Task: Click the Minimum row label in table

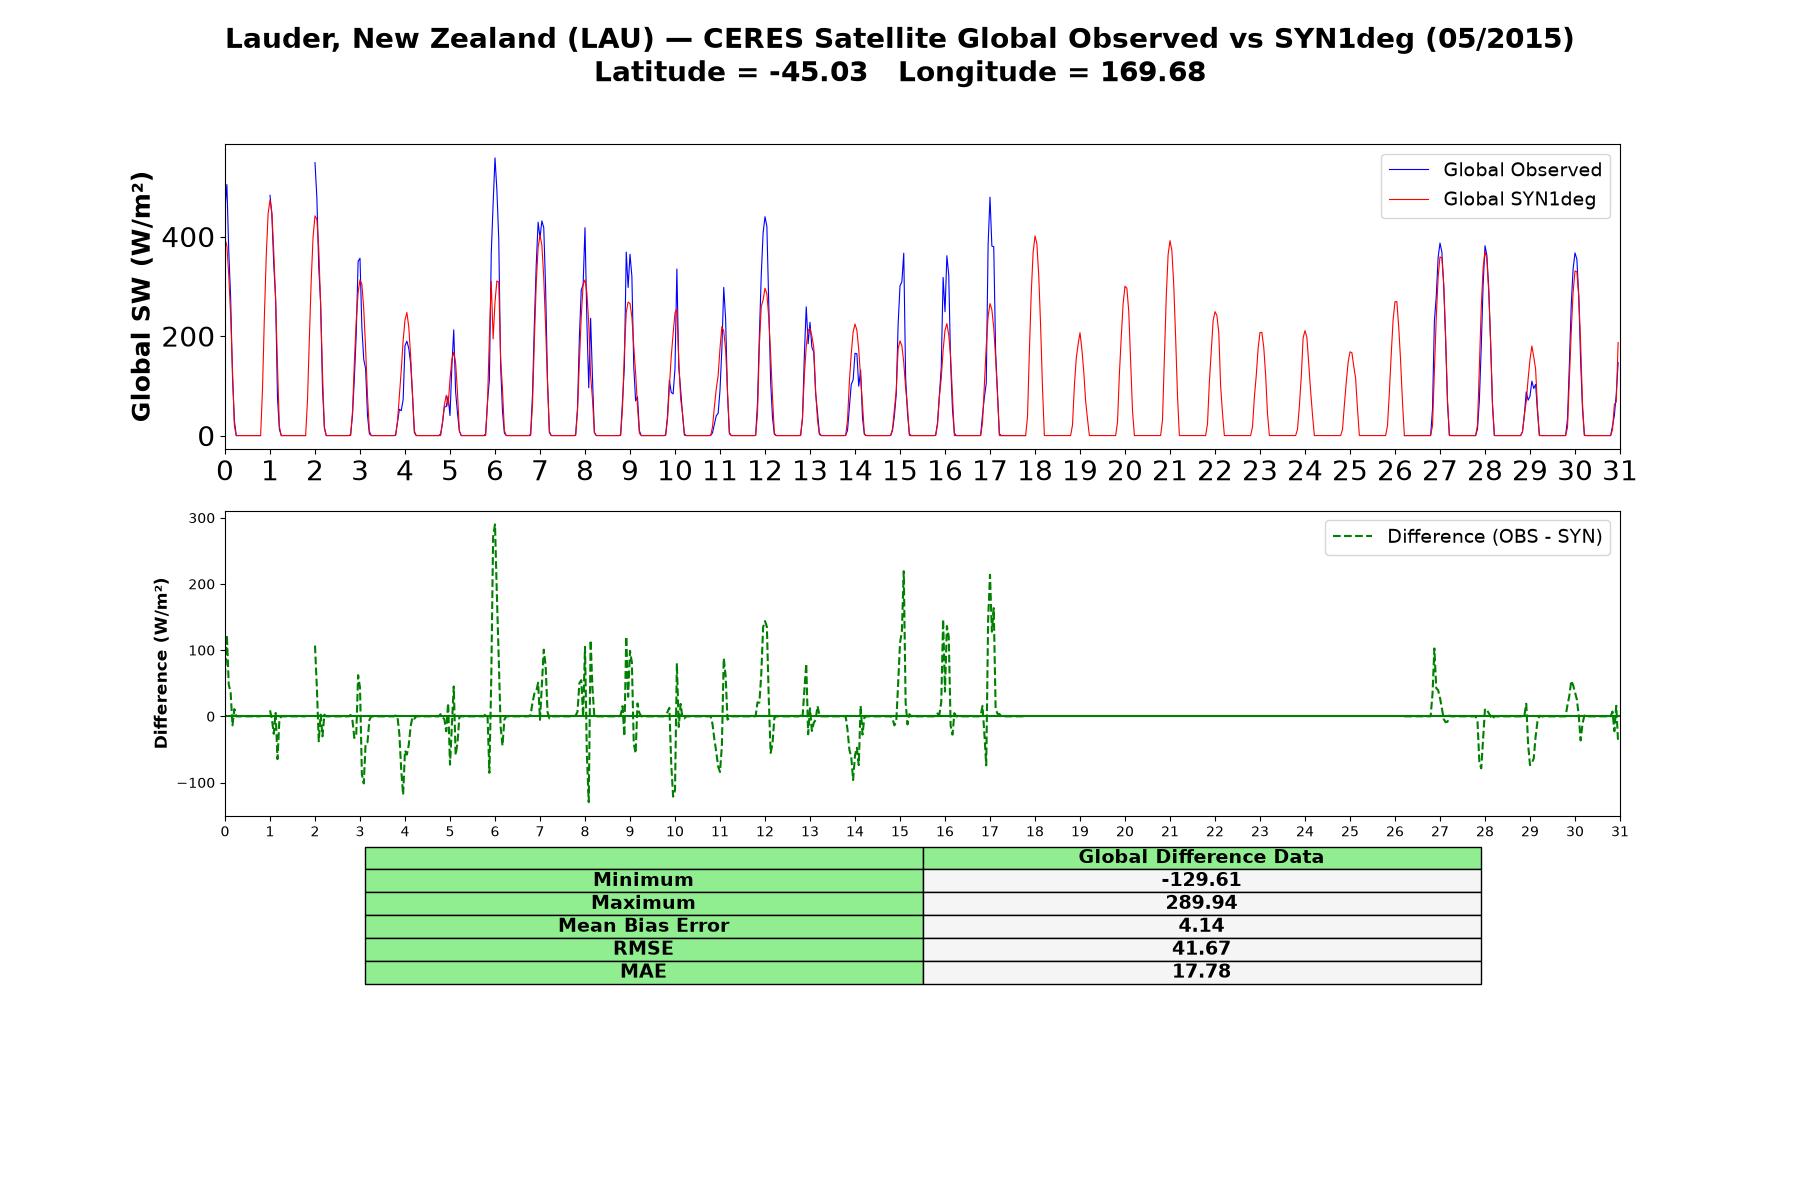Action: (x=643, y=880)
